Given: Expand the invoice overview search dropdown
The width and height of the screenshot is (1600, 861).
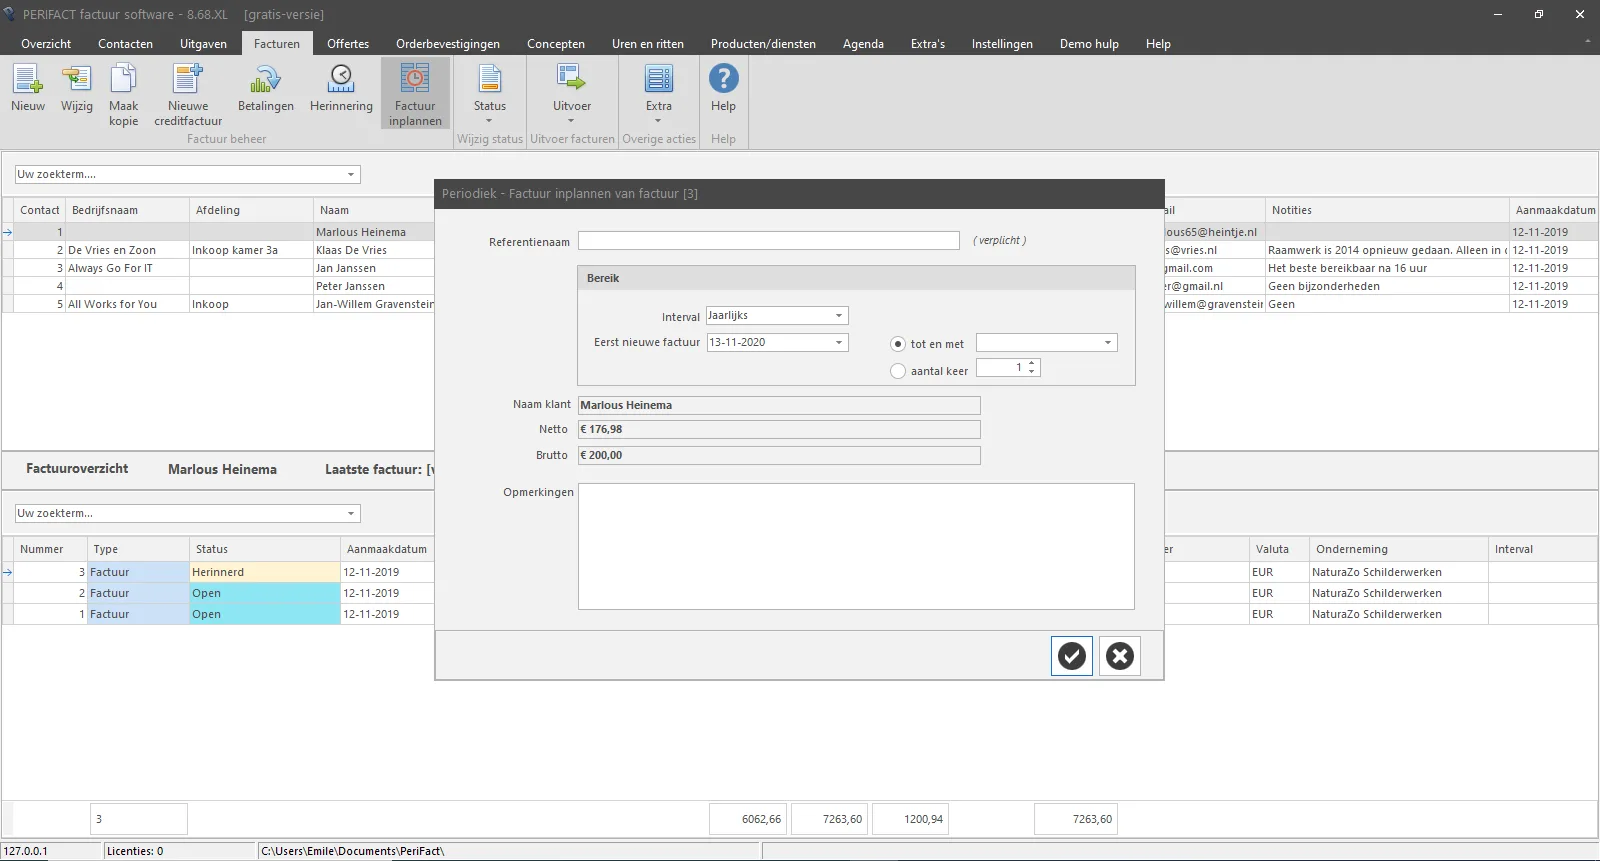Looking at the screenshot, I should pyautogui.click(x=351, y=514).
